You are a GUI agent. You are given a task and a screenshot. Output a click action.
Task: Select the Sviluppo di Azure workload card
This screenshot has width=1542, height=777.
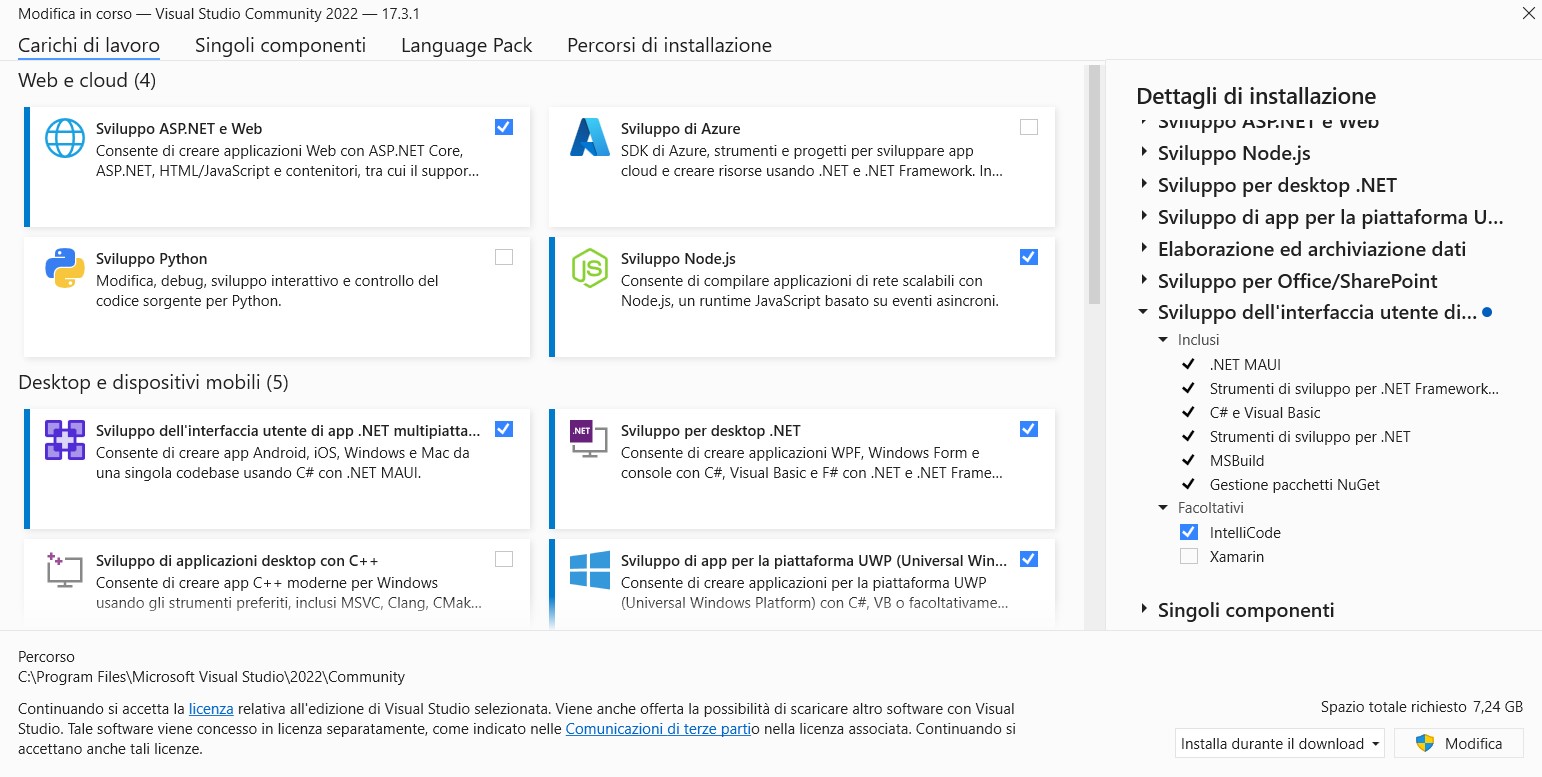tap(802, 166)
